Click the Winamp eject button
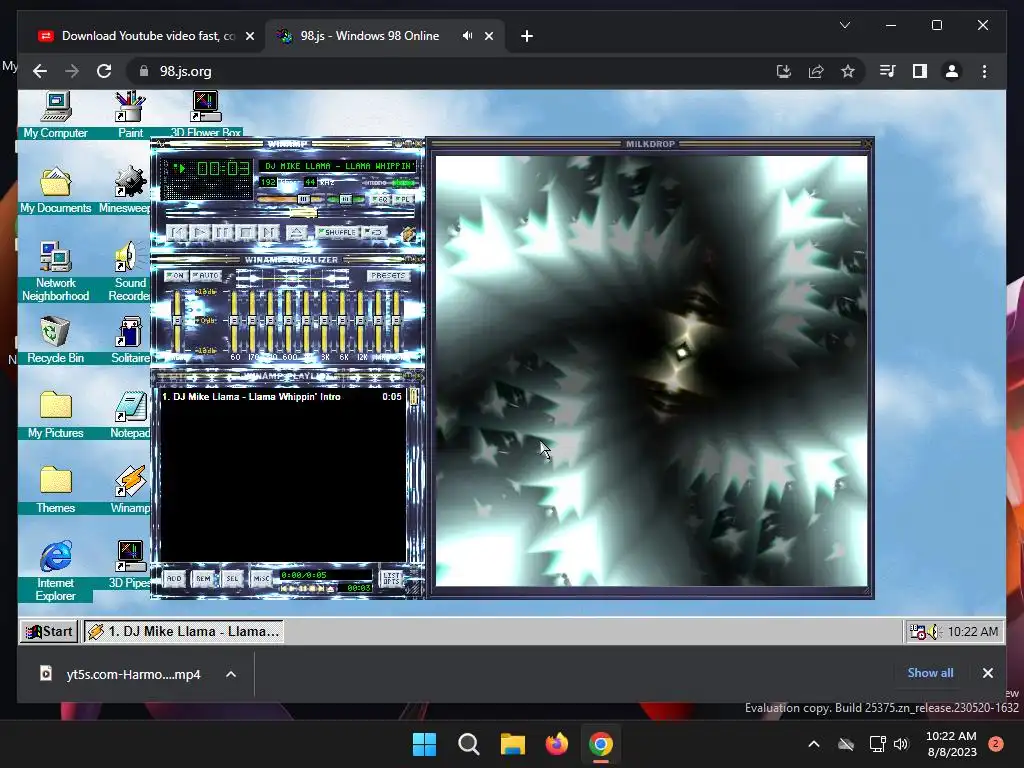Screen dimensions: 1024x768 tap(296, 232)
